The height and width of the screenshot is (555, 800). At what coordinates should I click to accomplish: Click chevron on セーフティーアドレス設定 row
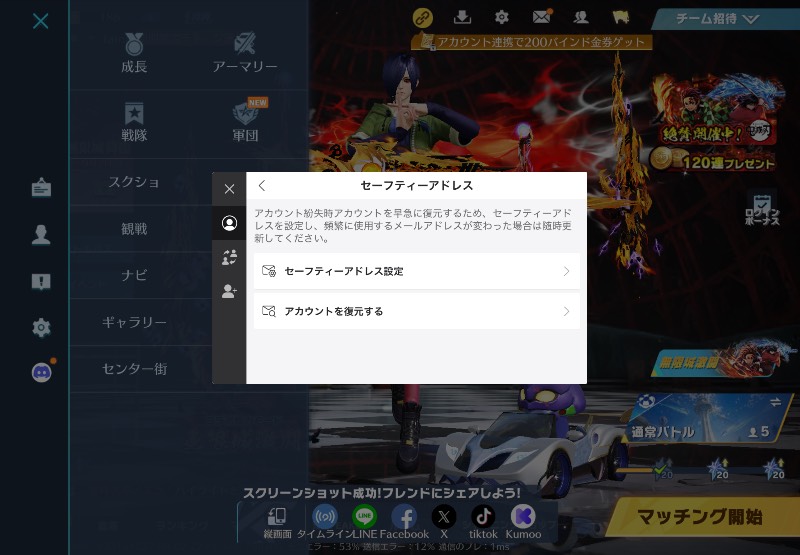(x=566, y=271)
